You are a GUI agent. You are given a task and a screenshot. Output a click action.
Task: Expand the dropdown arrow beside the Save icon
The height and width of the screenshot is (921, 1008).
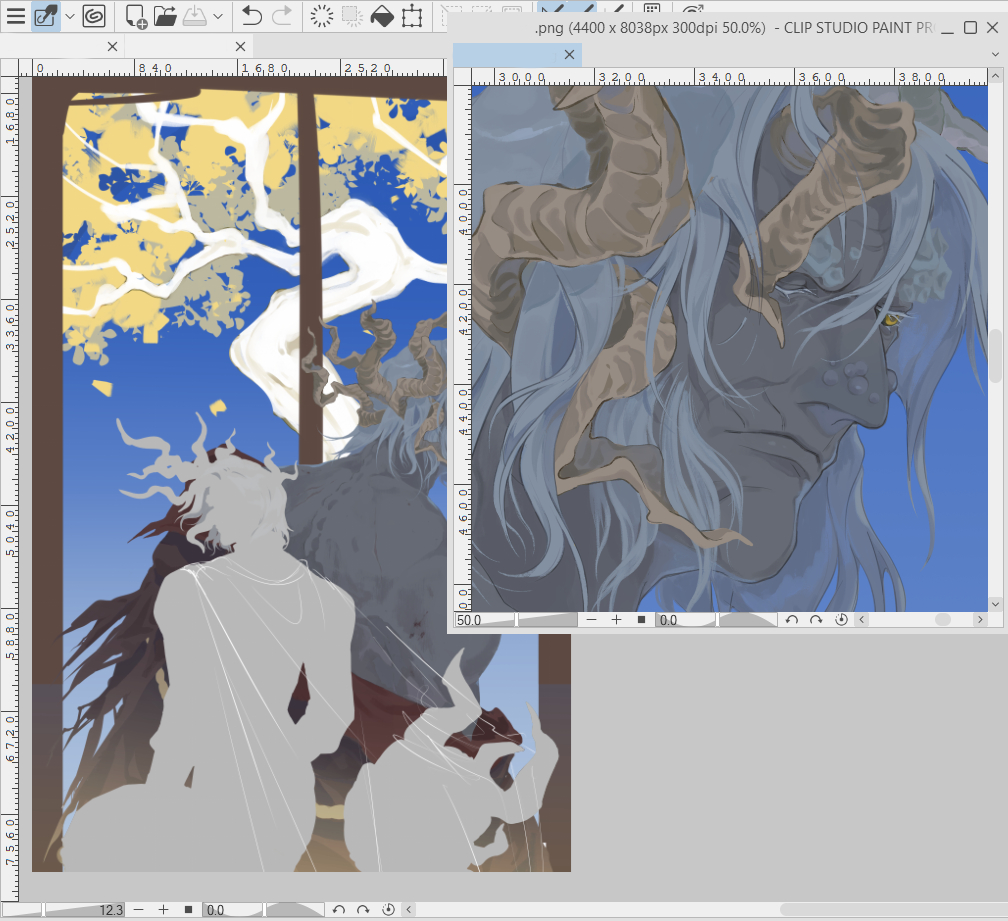pyautogui.click(x=217, y=16)
